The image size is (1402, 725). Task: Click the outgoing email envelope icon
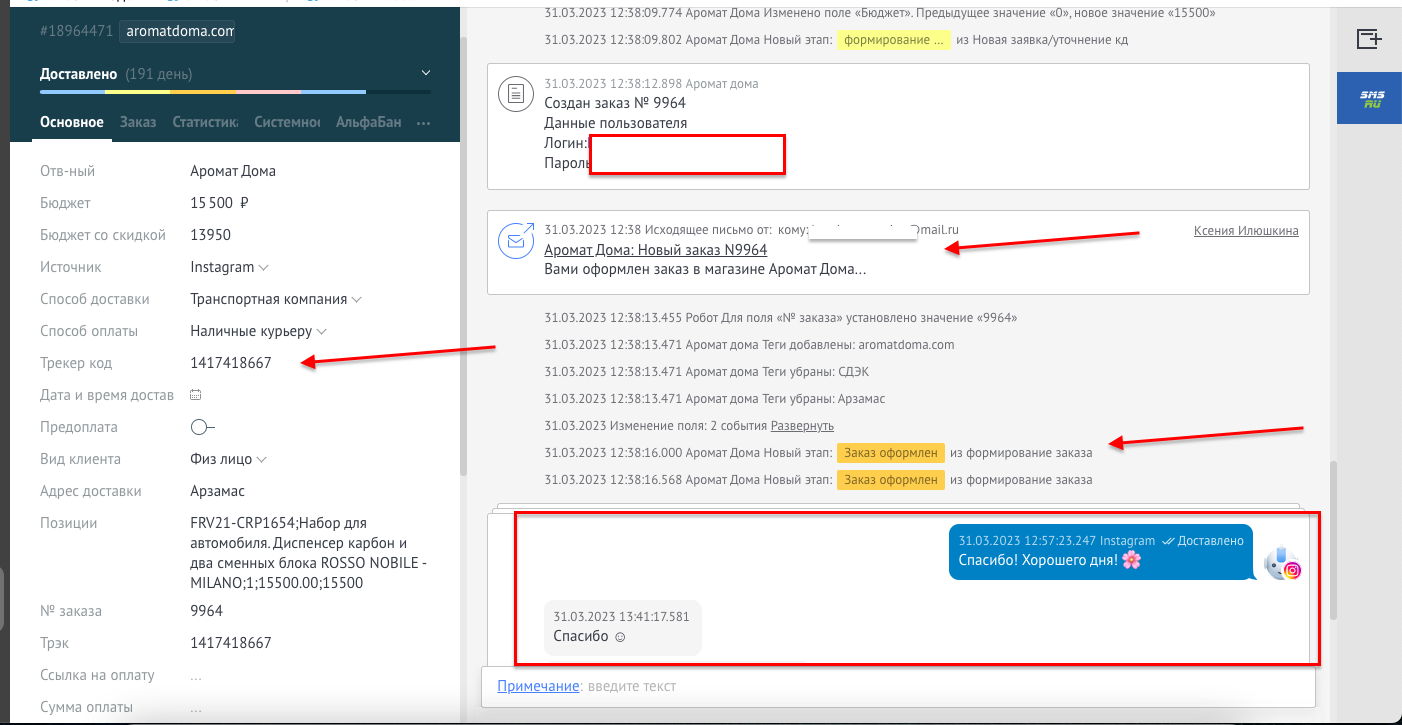coord(515,241)
